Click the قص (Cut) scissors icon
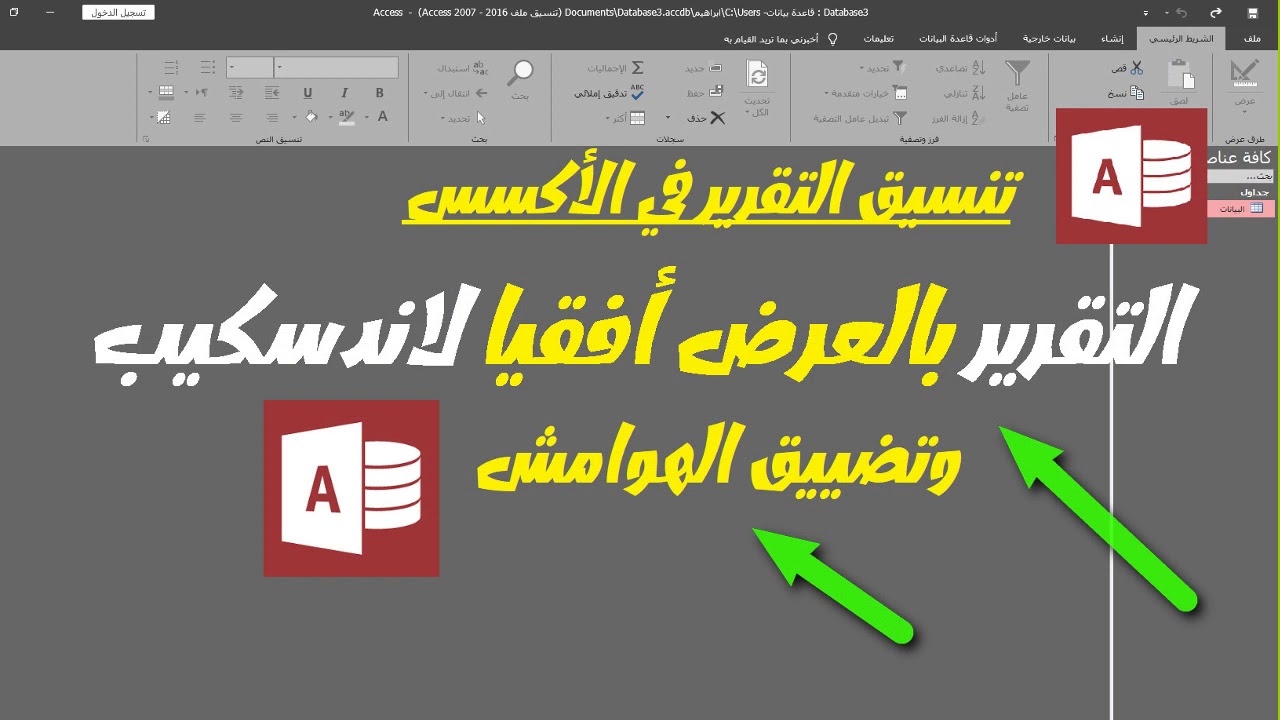The image size is (1280, 720). click(1137, 68)
